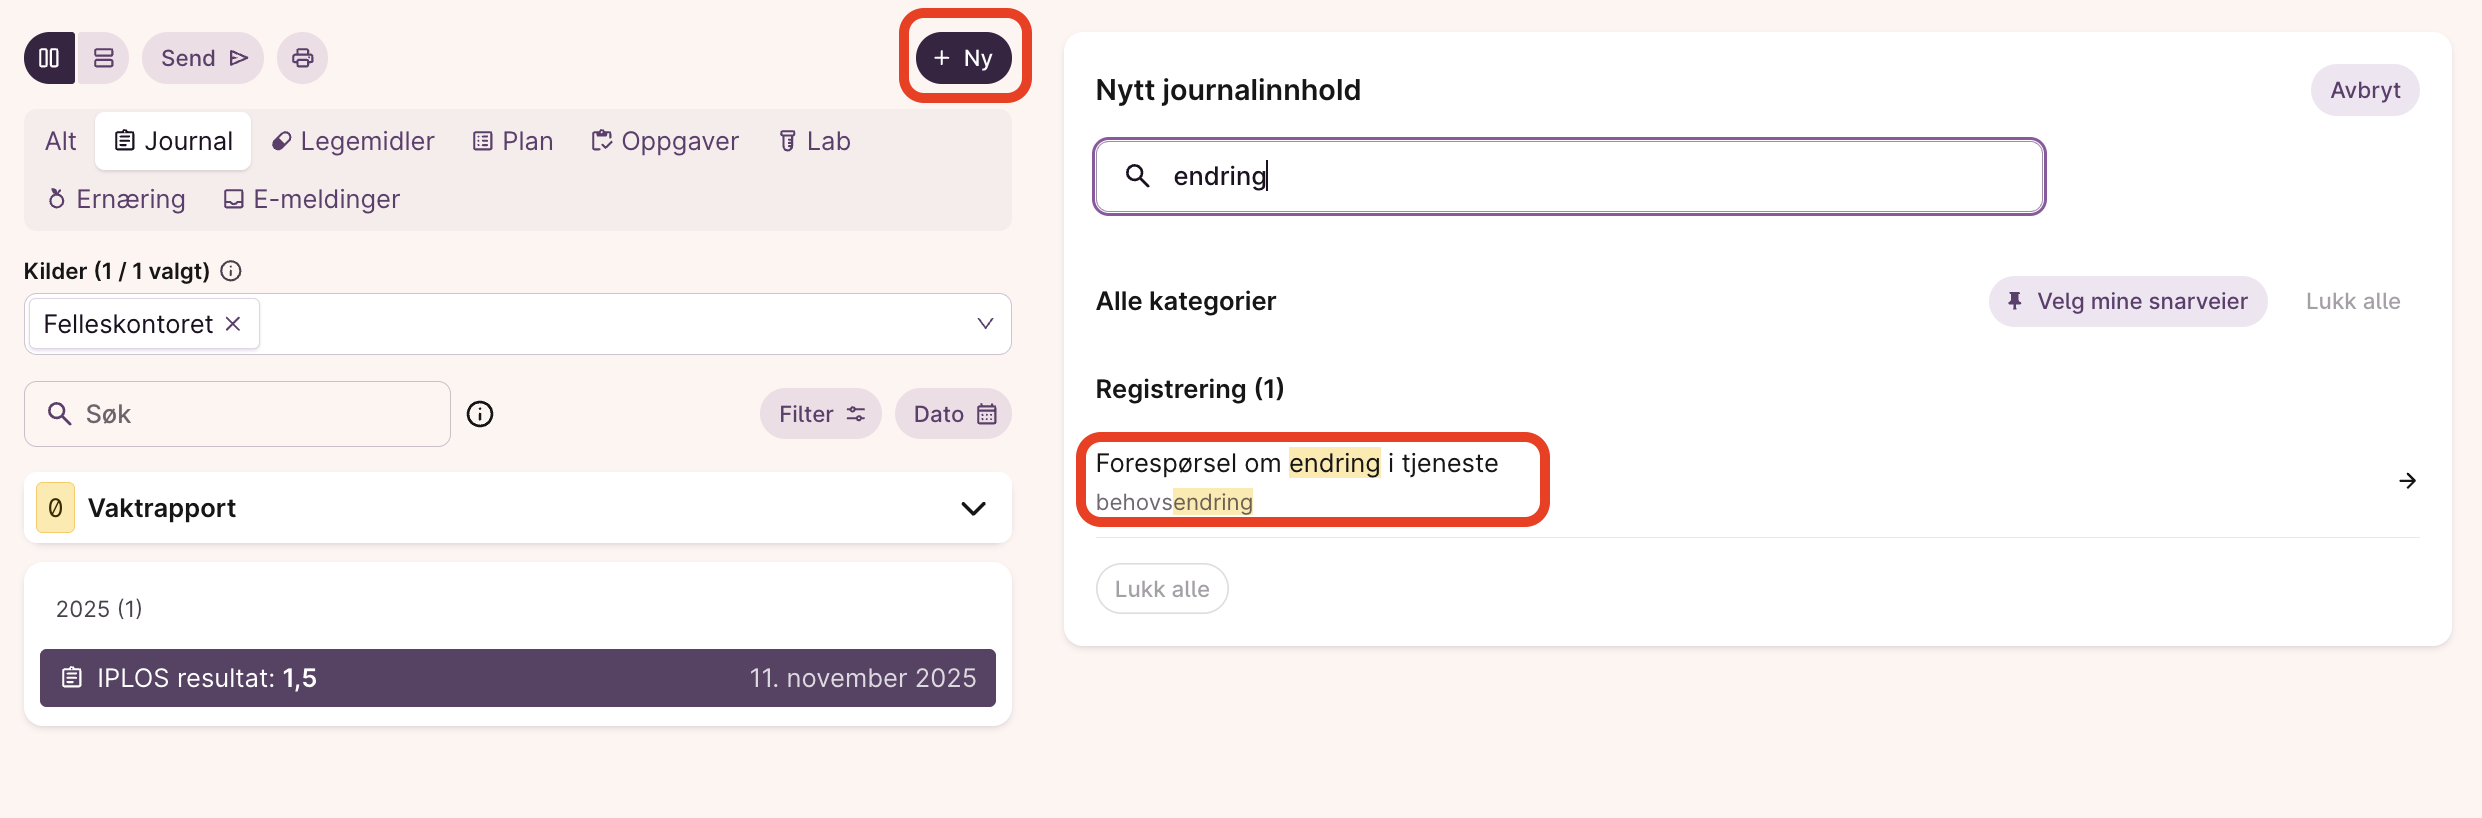Click the info icon beside search field

point(480,414)
